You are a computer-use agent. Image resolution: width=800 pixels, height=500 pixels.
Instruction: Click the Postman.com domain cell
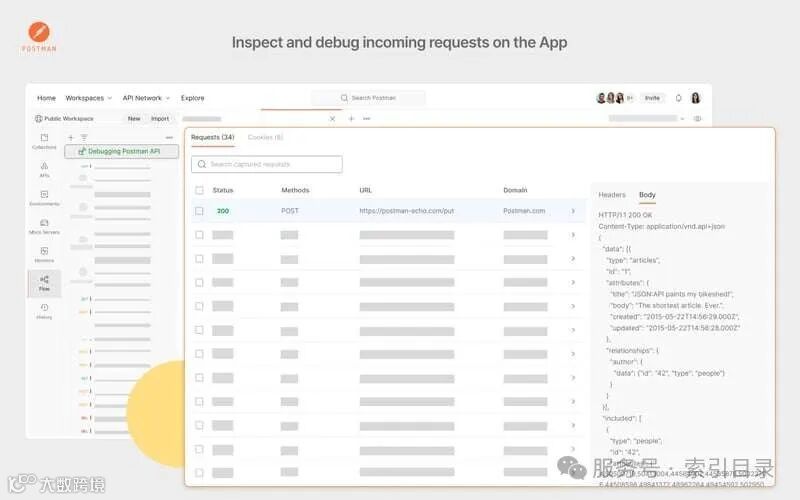(x=524, y=211)
